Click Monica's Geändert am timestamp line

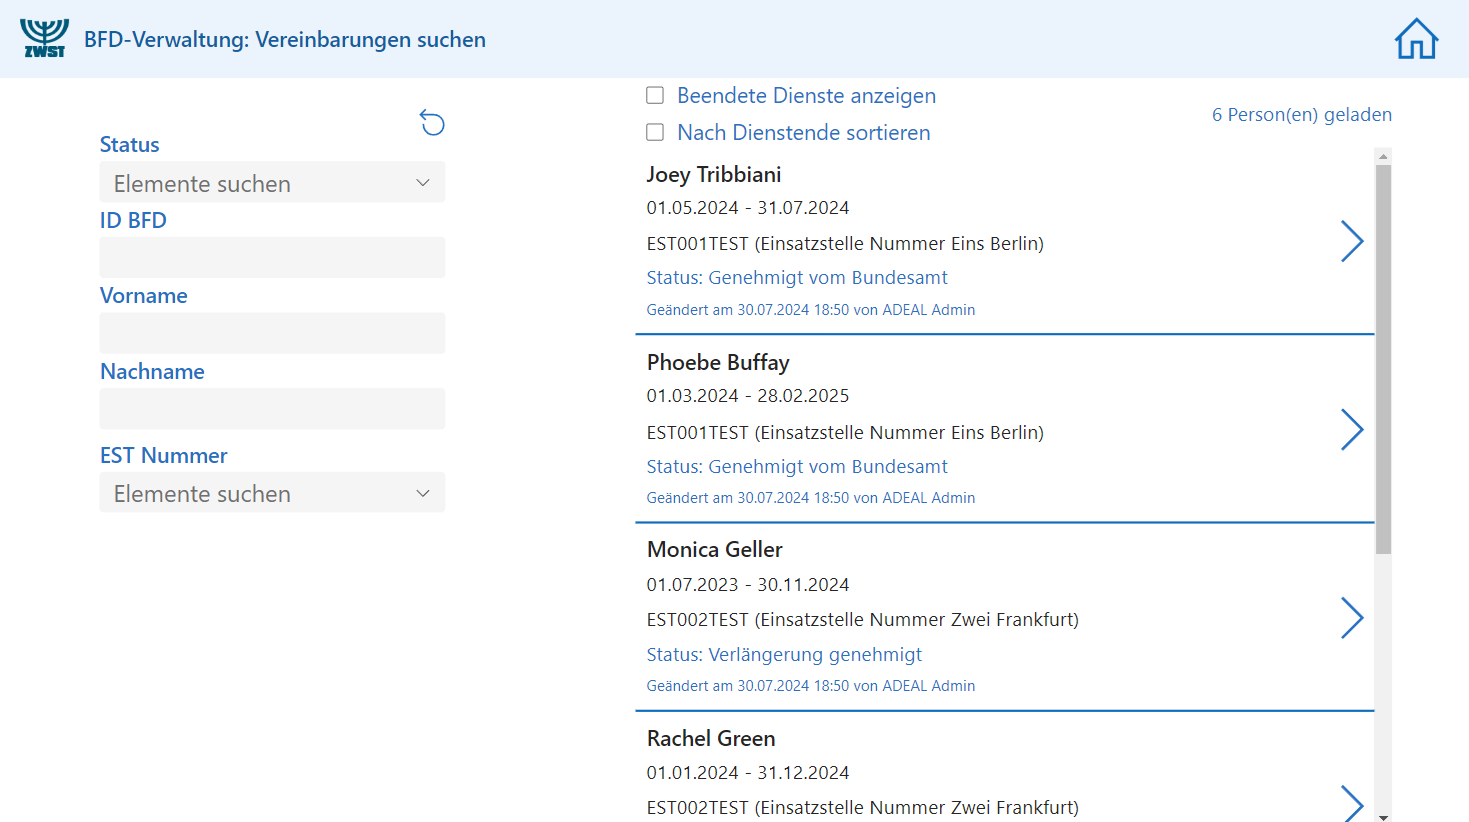click(811, 686)
